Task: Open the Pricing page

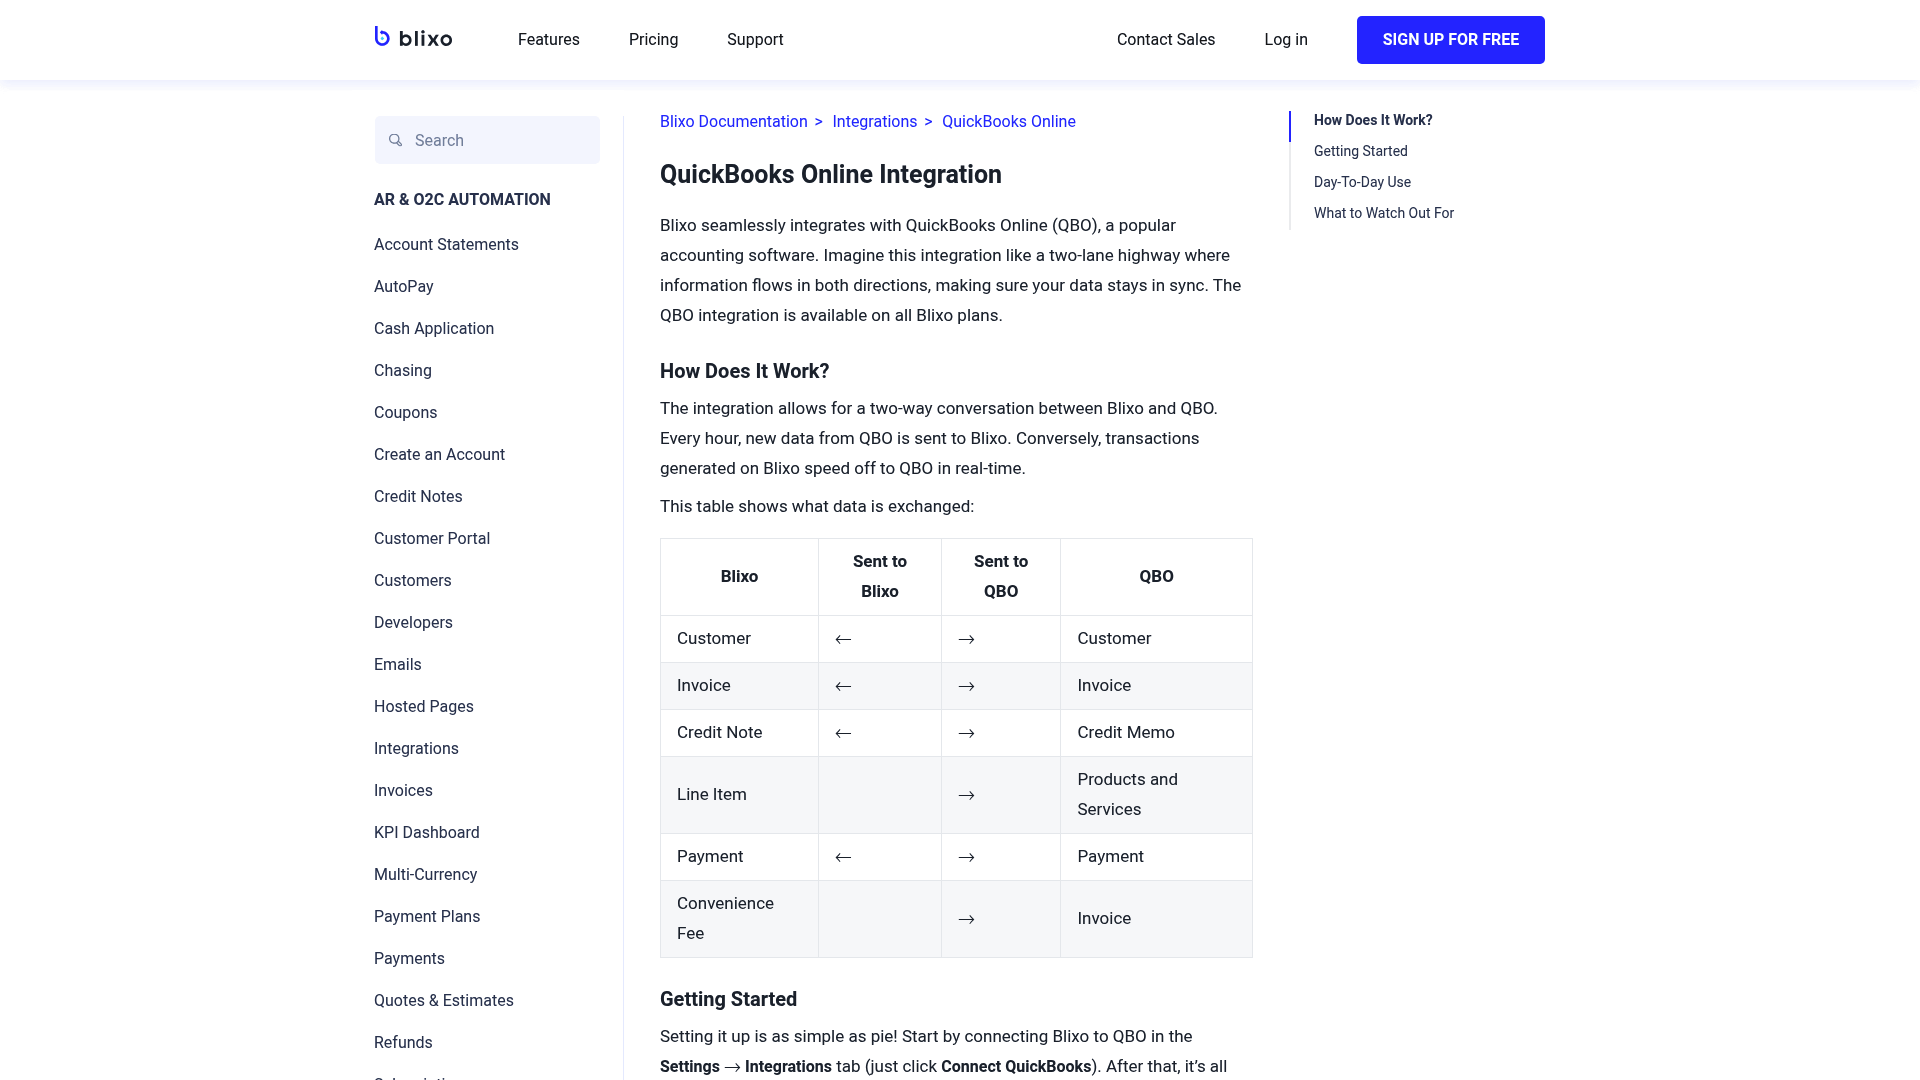Action: click(654, 40)
